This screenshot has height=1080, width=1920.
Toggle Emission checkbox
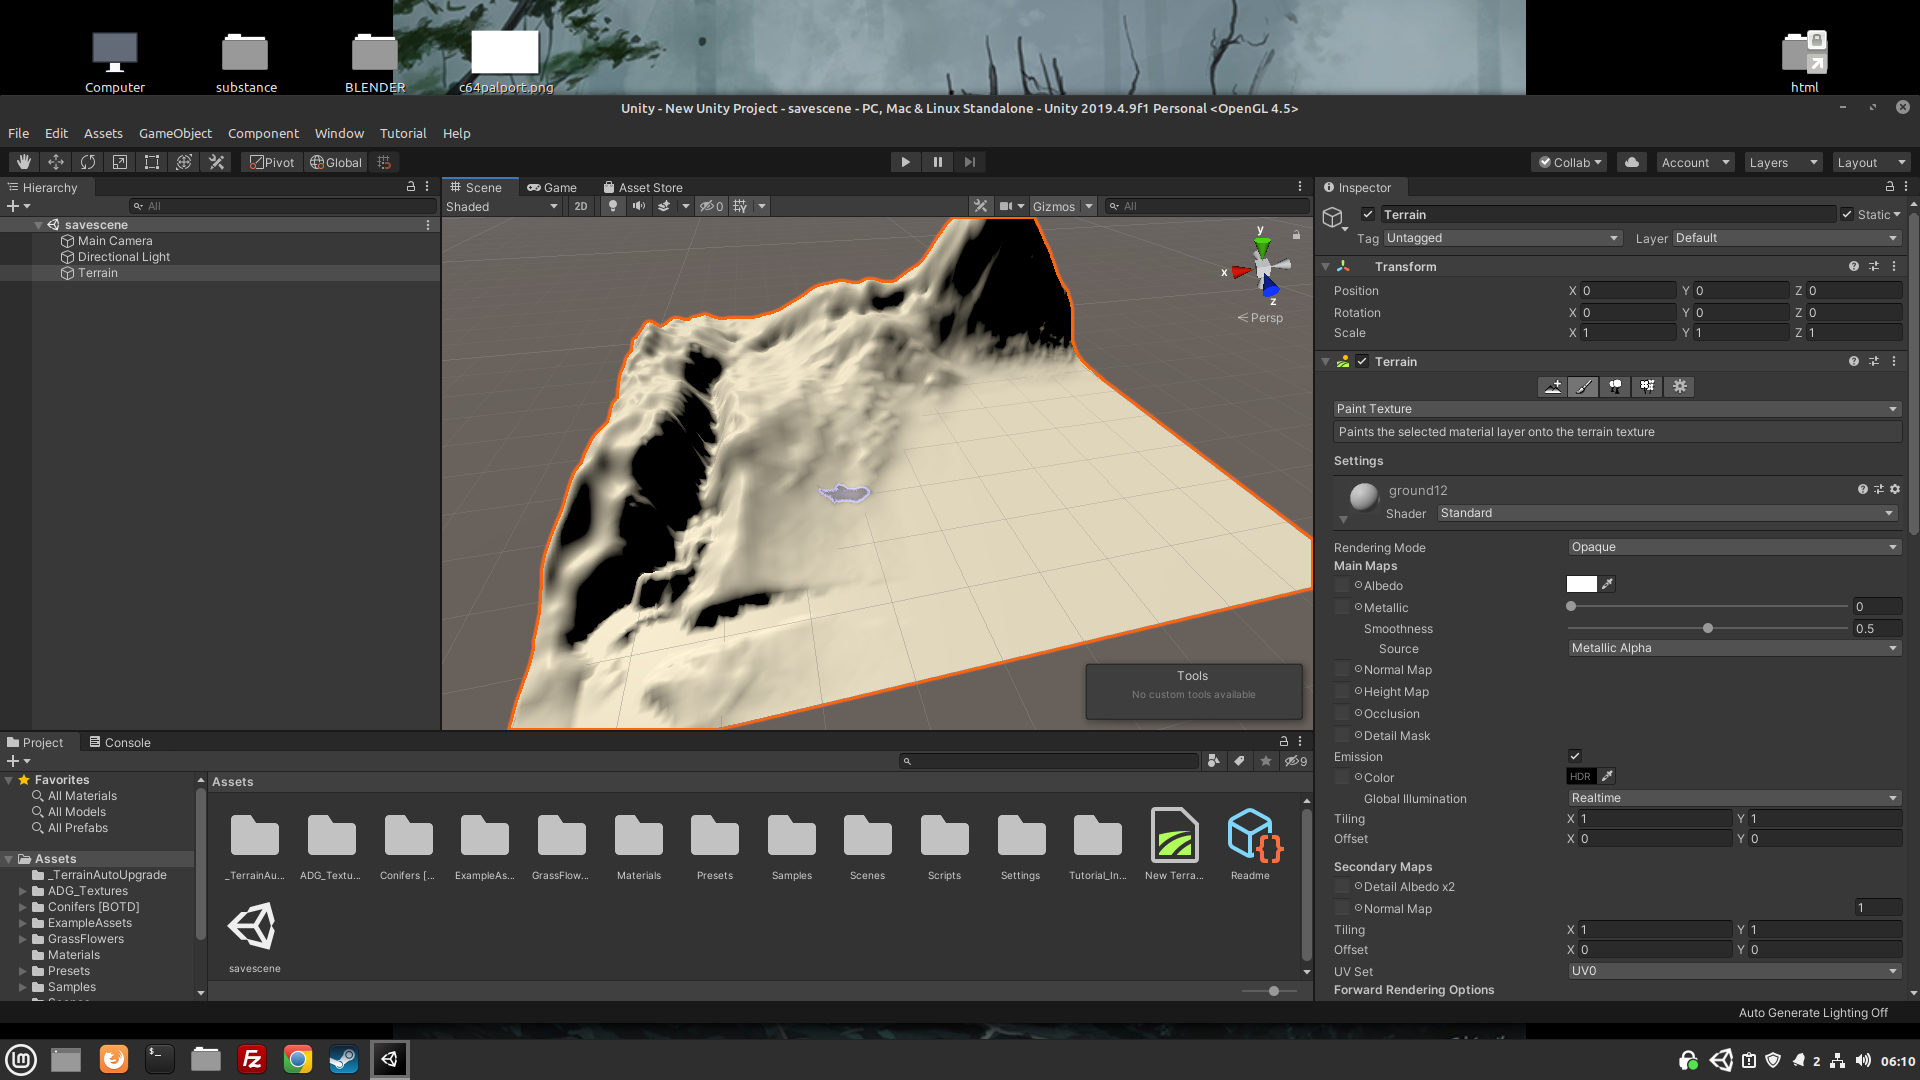point(1575,756)
